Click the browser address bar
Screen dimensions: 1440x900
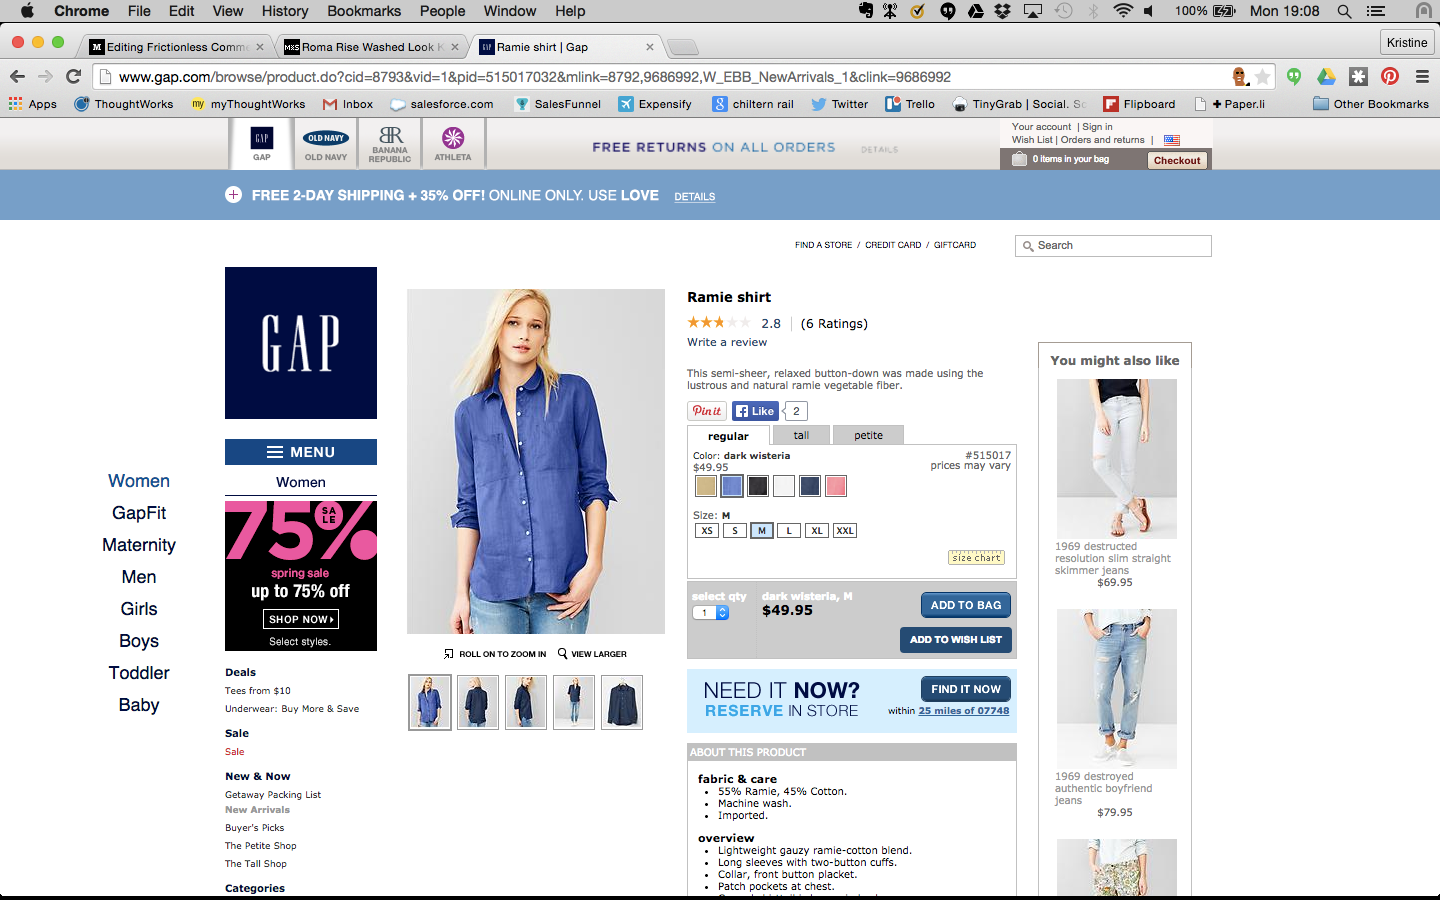[660, 77]
